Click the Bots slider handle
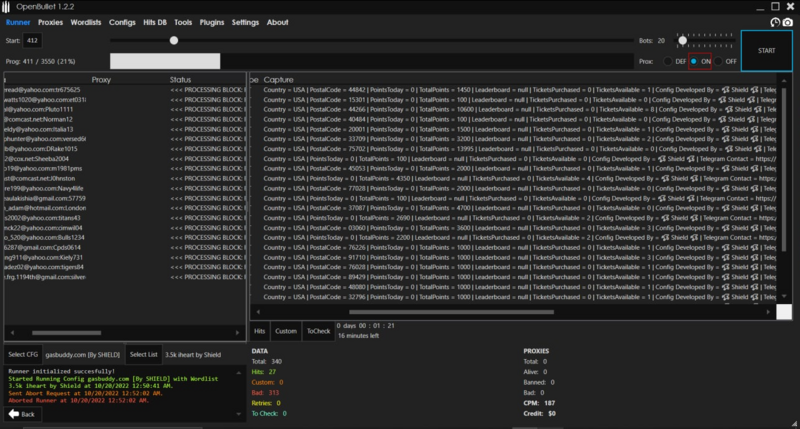Viewport: 800px width, 429px height. [682, 40]
